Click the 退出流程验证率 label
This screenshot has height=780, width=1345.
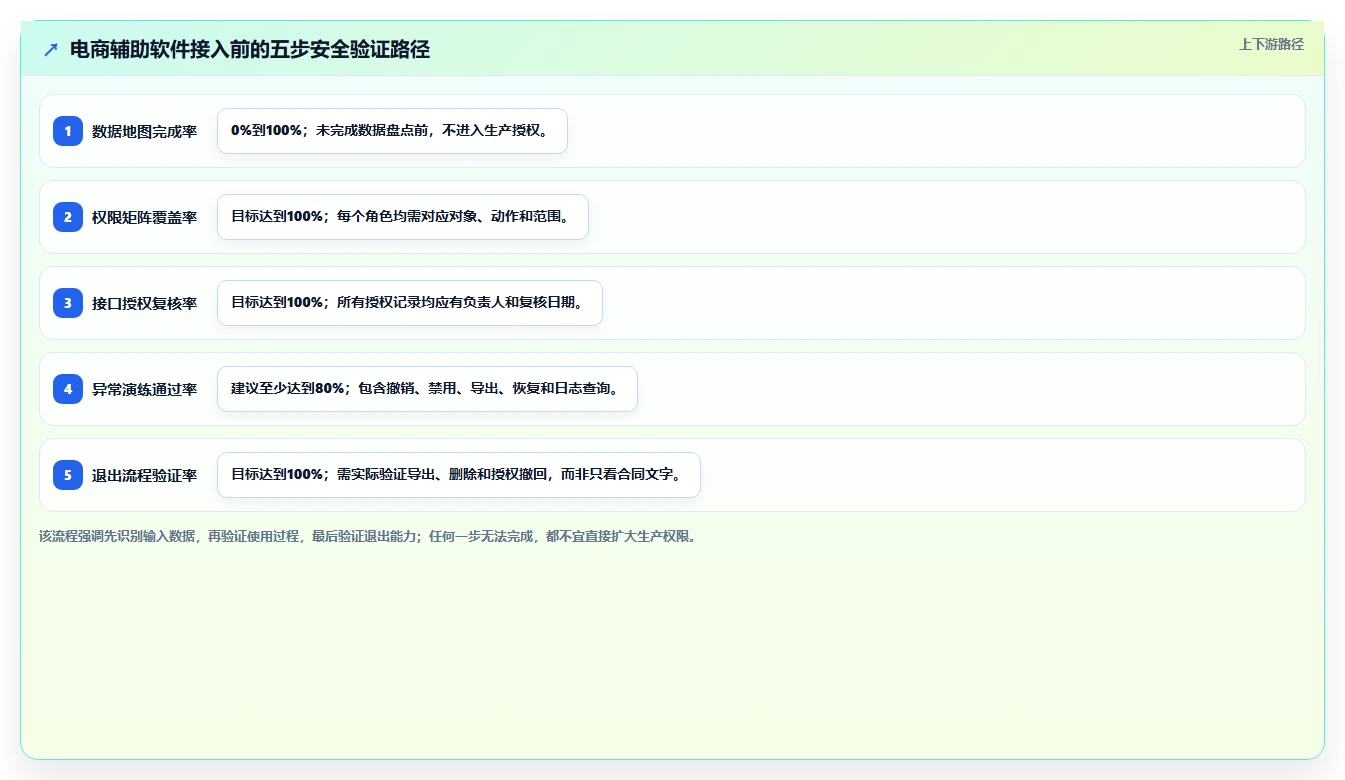(x=144, y=475)
